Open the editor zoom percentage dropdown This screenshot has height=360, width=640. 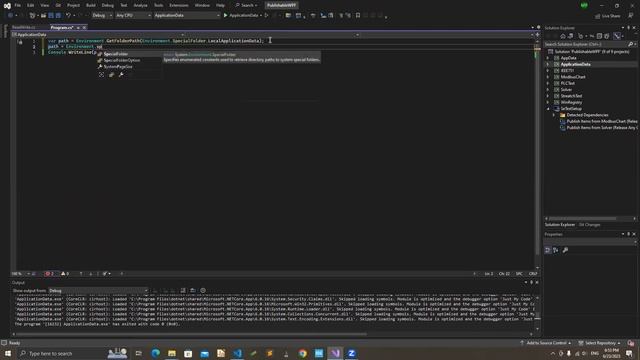click(x=20, y=274)
